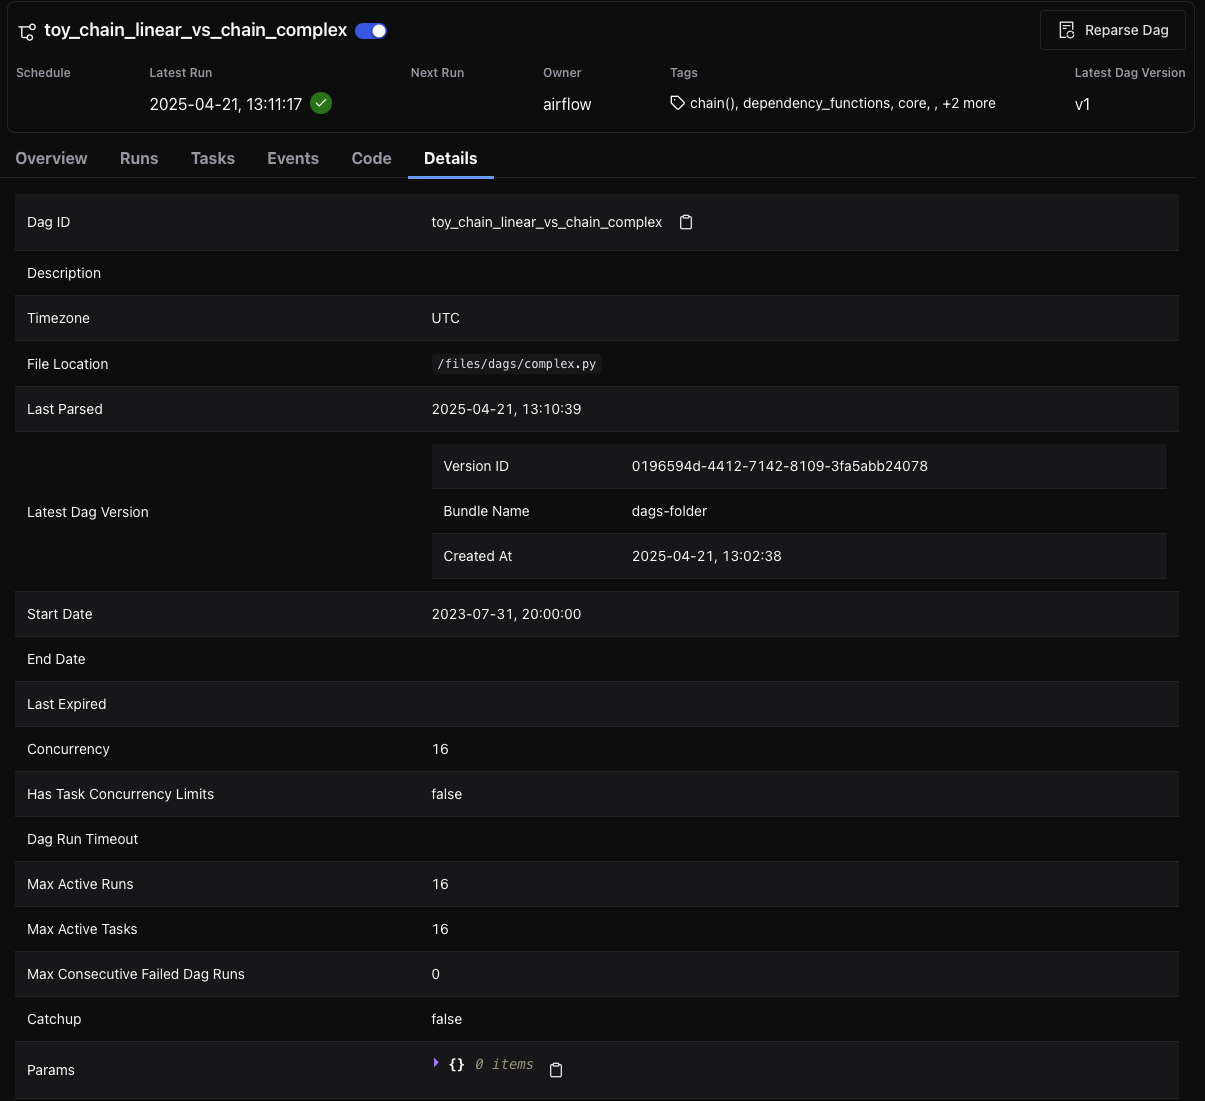Click the tag icon before chain()

(x=677, y=103)
